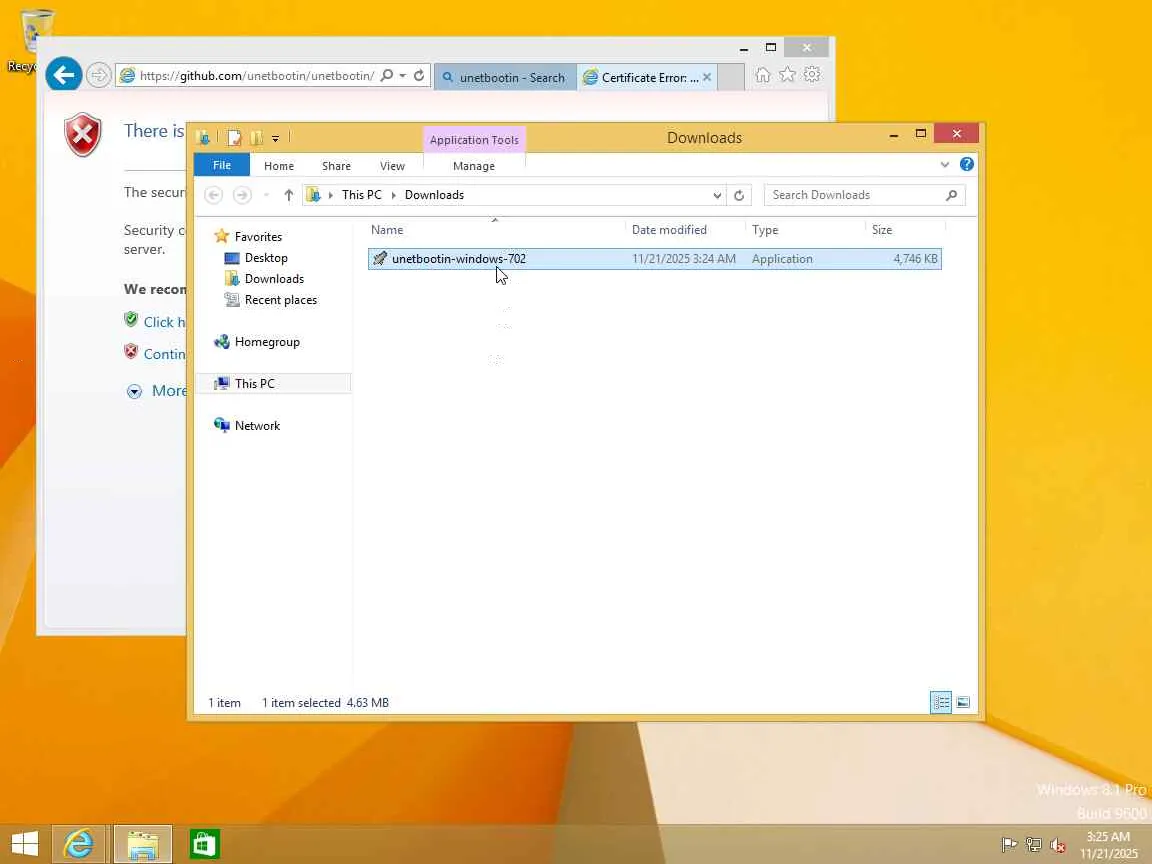
Task: Open Explorer help question mark
Action: tap(967, 165)
